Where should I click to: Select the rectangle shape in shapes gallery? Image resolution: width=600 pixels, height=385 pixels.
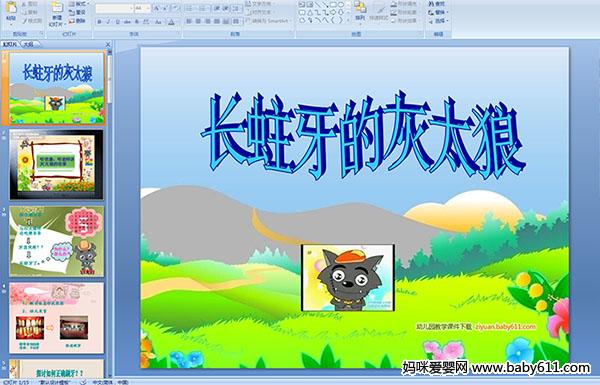tap(333, 4)
